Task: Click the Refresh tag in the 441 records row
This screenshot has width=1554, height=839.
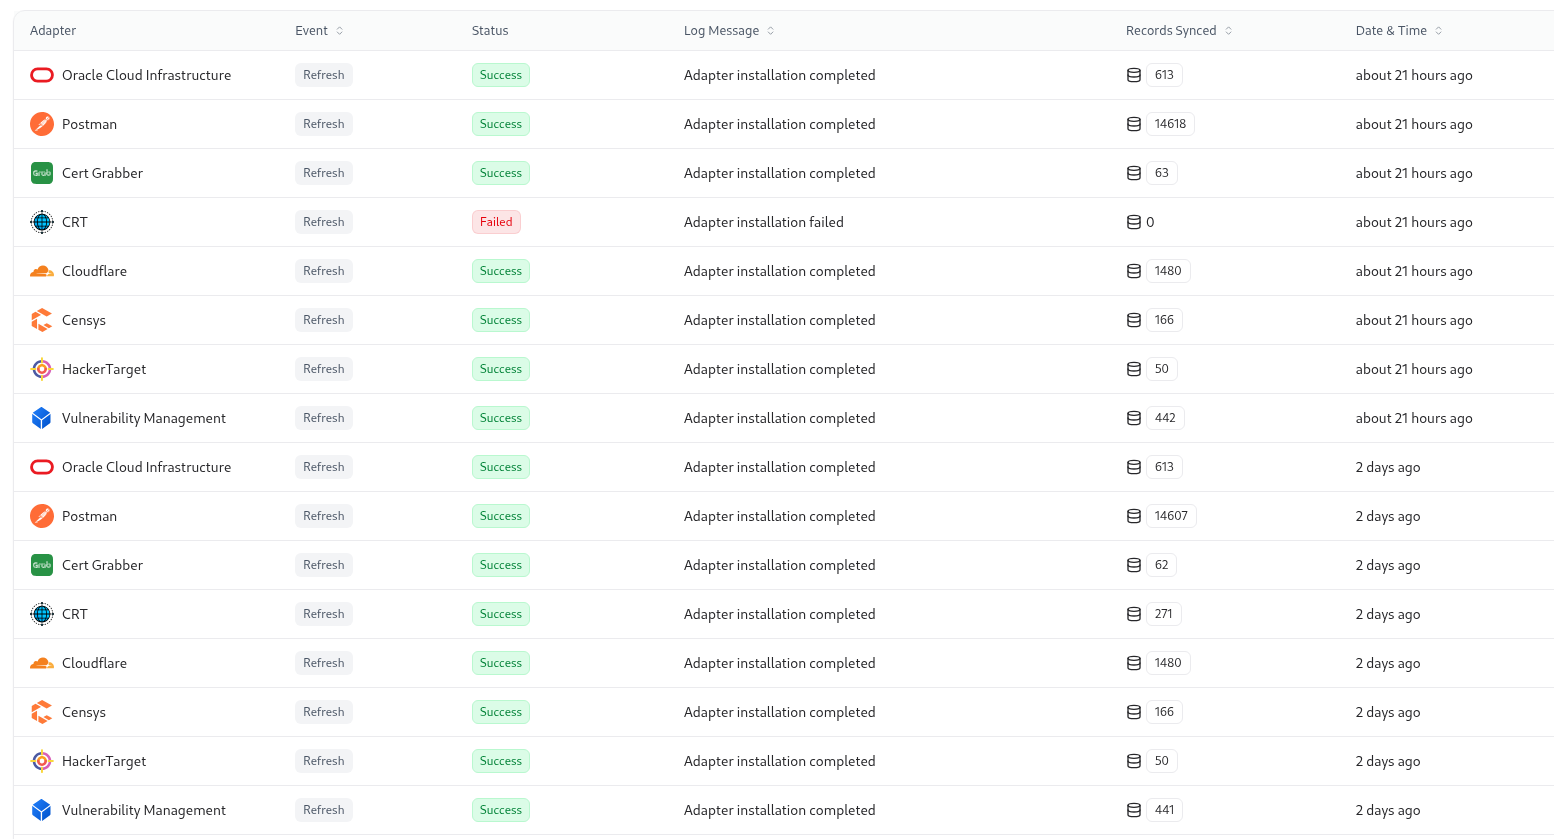Action: click(324, 810)
